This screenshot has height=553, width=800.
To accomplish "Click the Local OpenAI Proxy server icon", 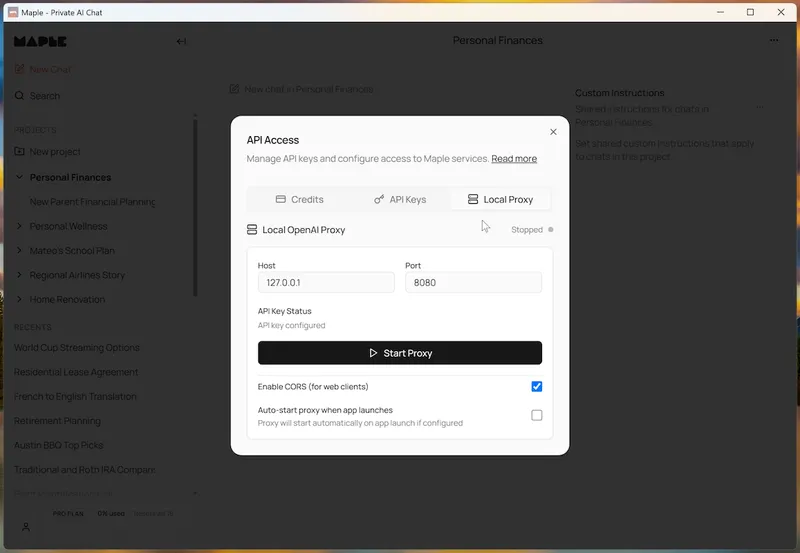I will coord(252,230).
